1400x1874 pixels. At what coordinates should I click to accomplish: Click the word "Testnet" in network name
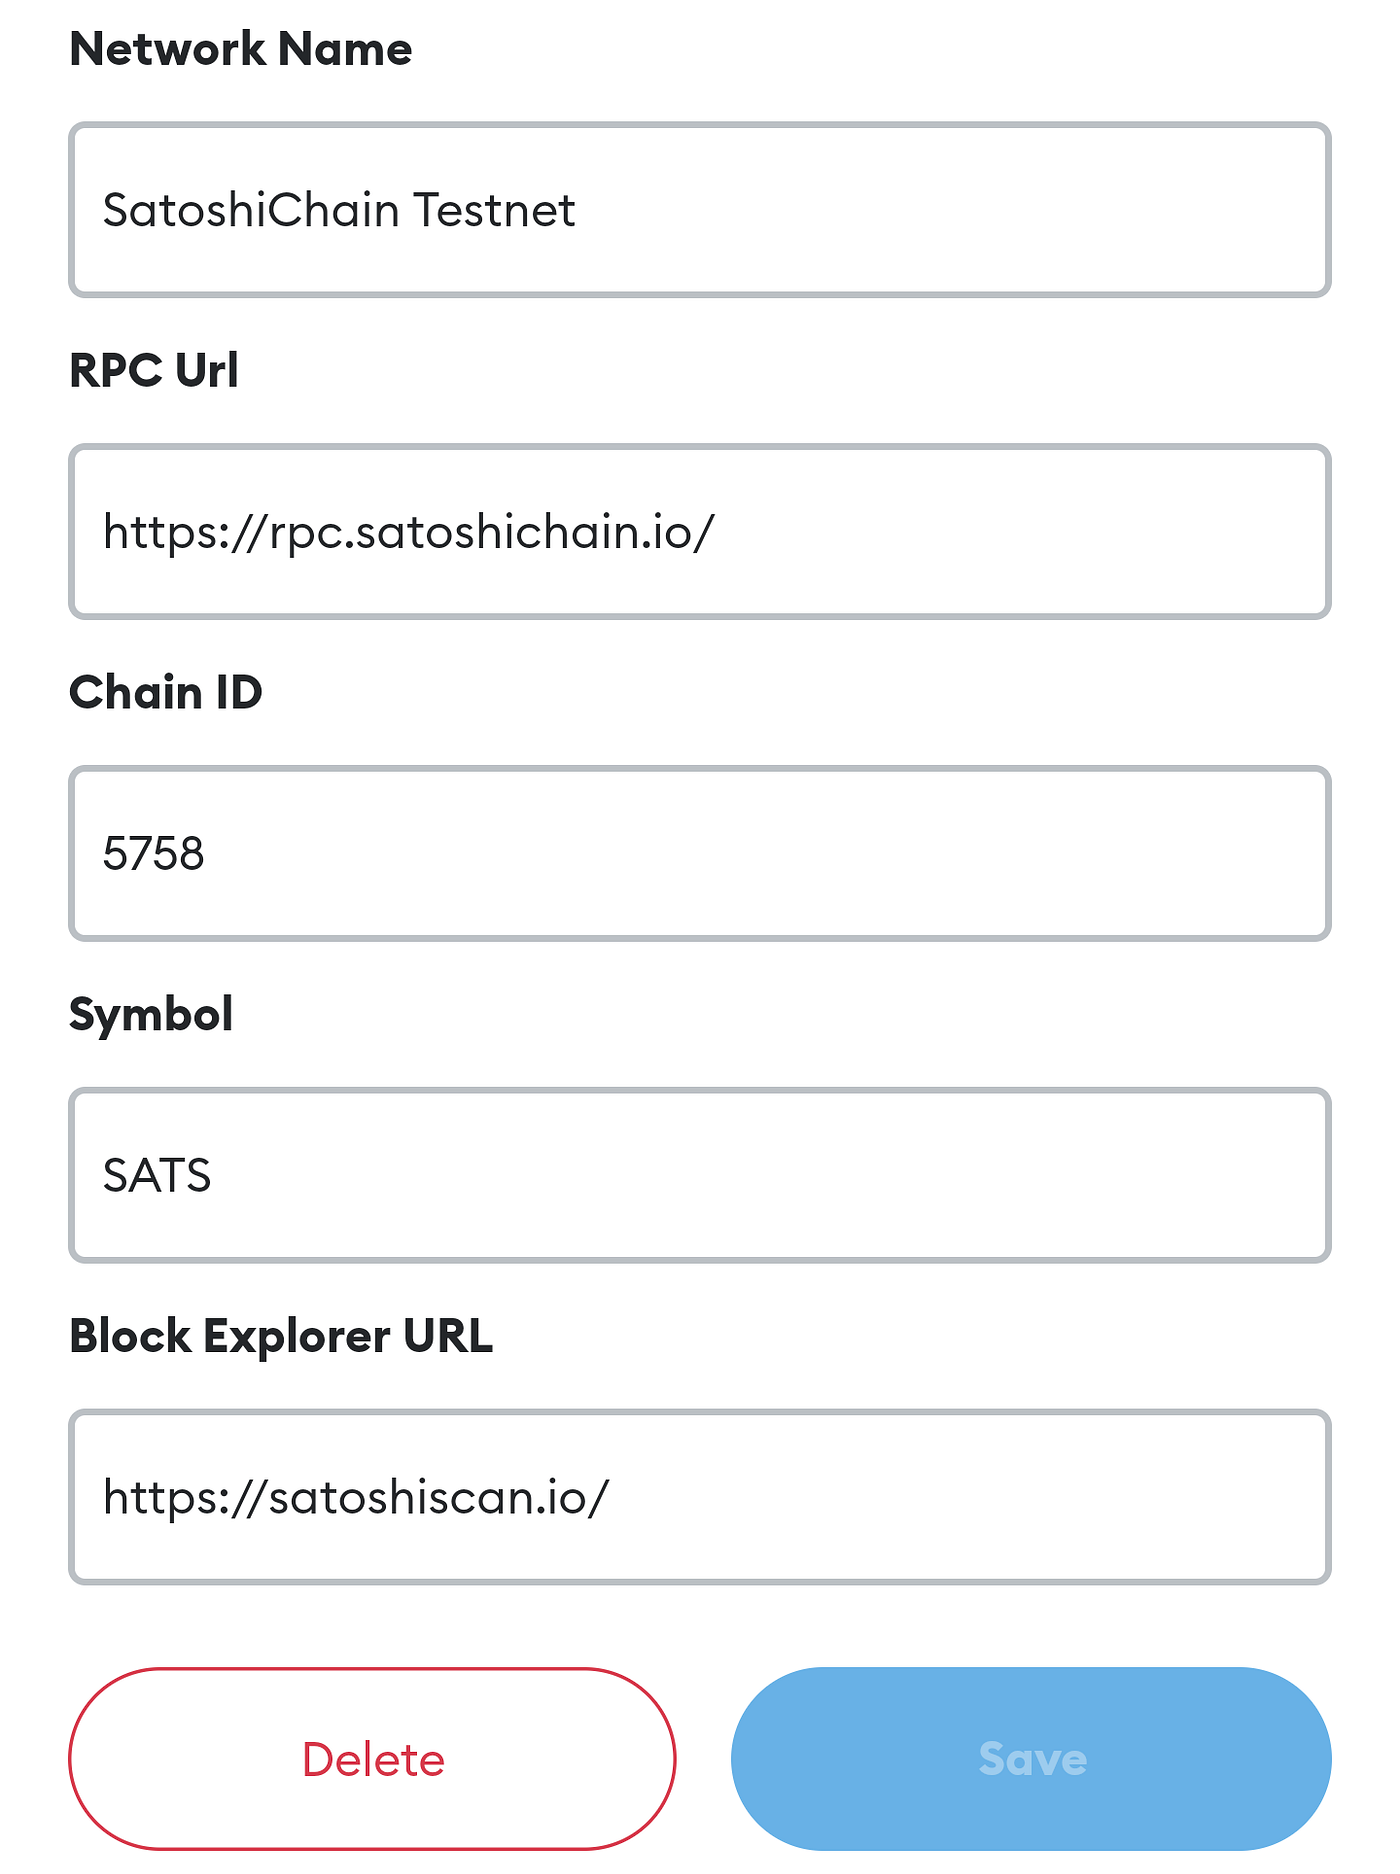click(494, 211)
